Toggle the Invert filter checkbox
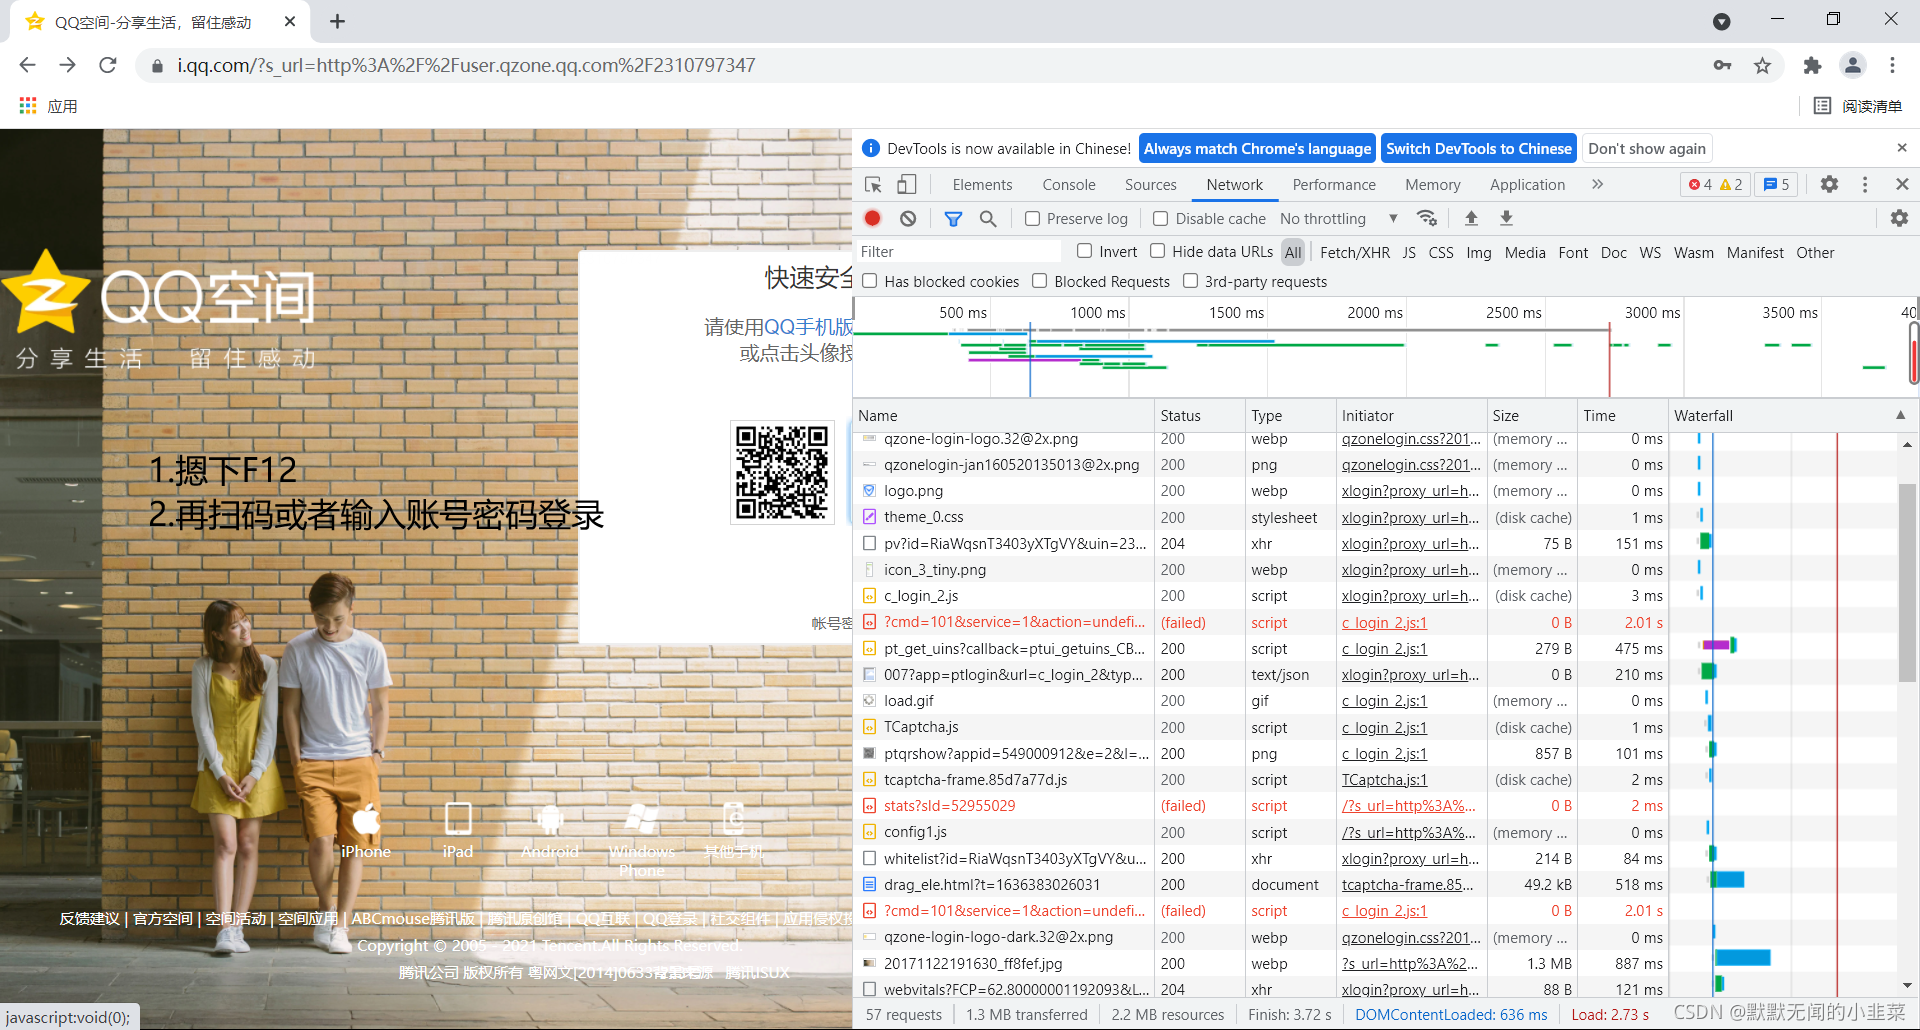Screen dimensions: 1920x1030 tap(1084, 251)
